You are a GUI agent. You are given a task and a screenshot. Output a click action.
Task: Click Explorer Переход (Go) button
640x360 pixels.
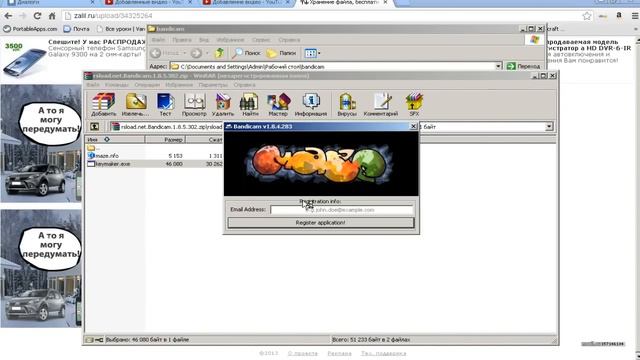(x=523, y=66)
